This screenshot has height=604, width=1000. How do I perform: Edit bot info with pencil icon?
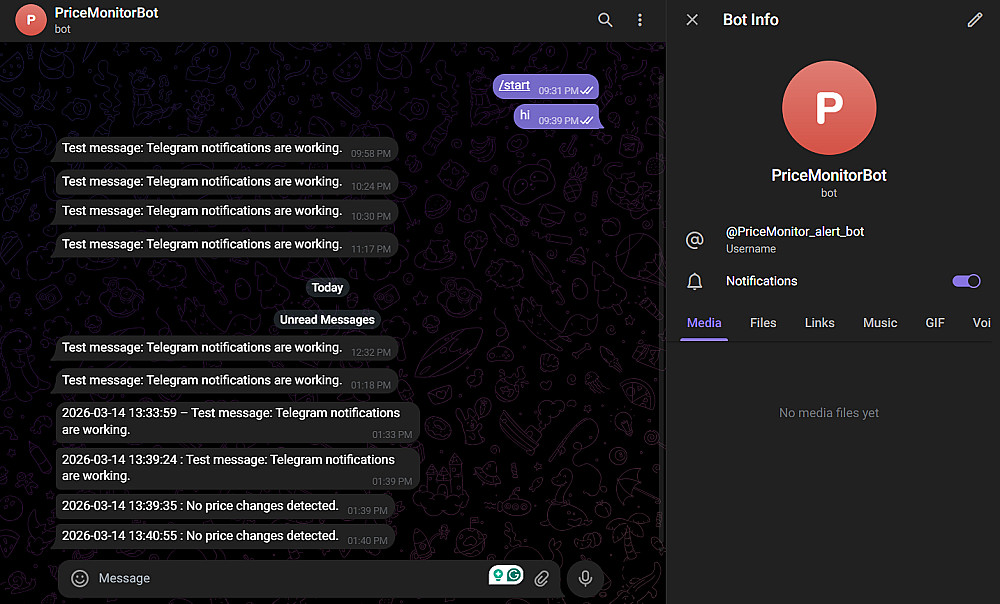point(974,20)
